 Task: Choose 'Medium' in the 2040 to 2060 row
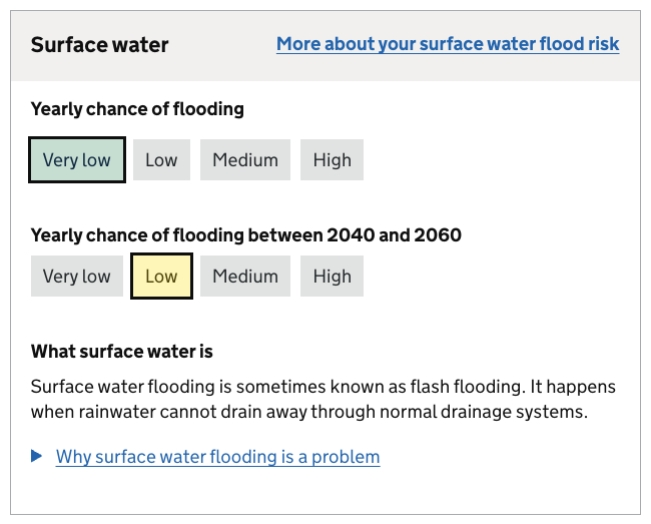(245, 276)
